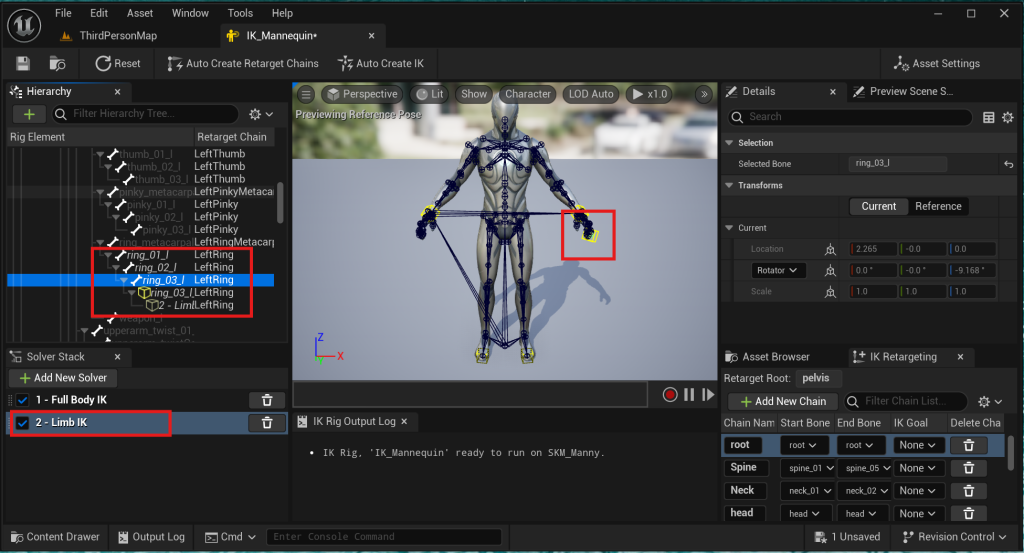The image size is (1024, 553).
Task: Open the Output Log
Action: point(152,537)
